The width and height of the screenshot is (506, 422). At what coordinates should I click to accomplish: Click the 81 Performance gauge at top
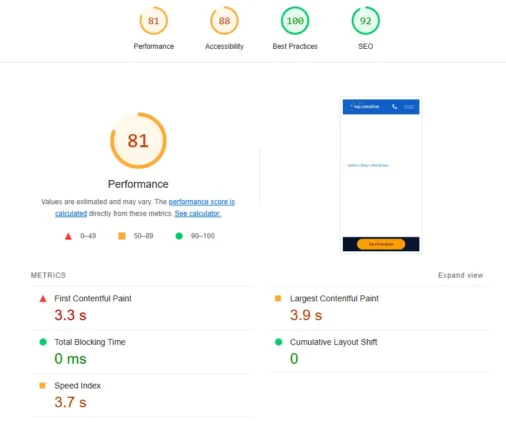153,21
